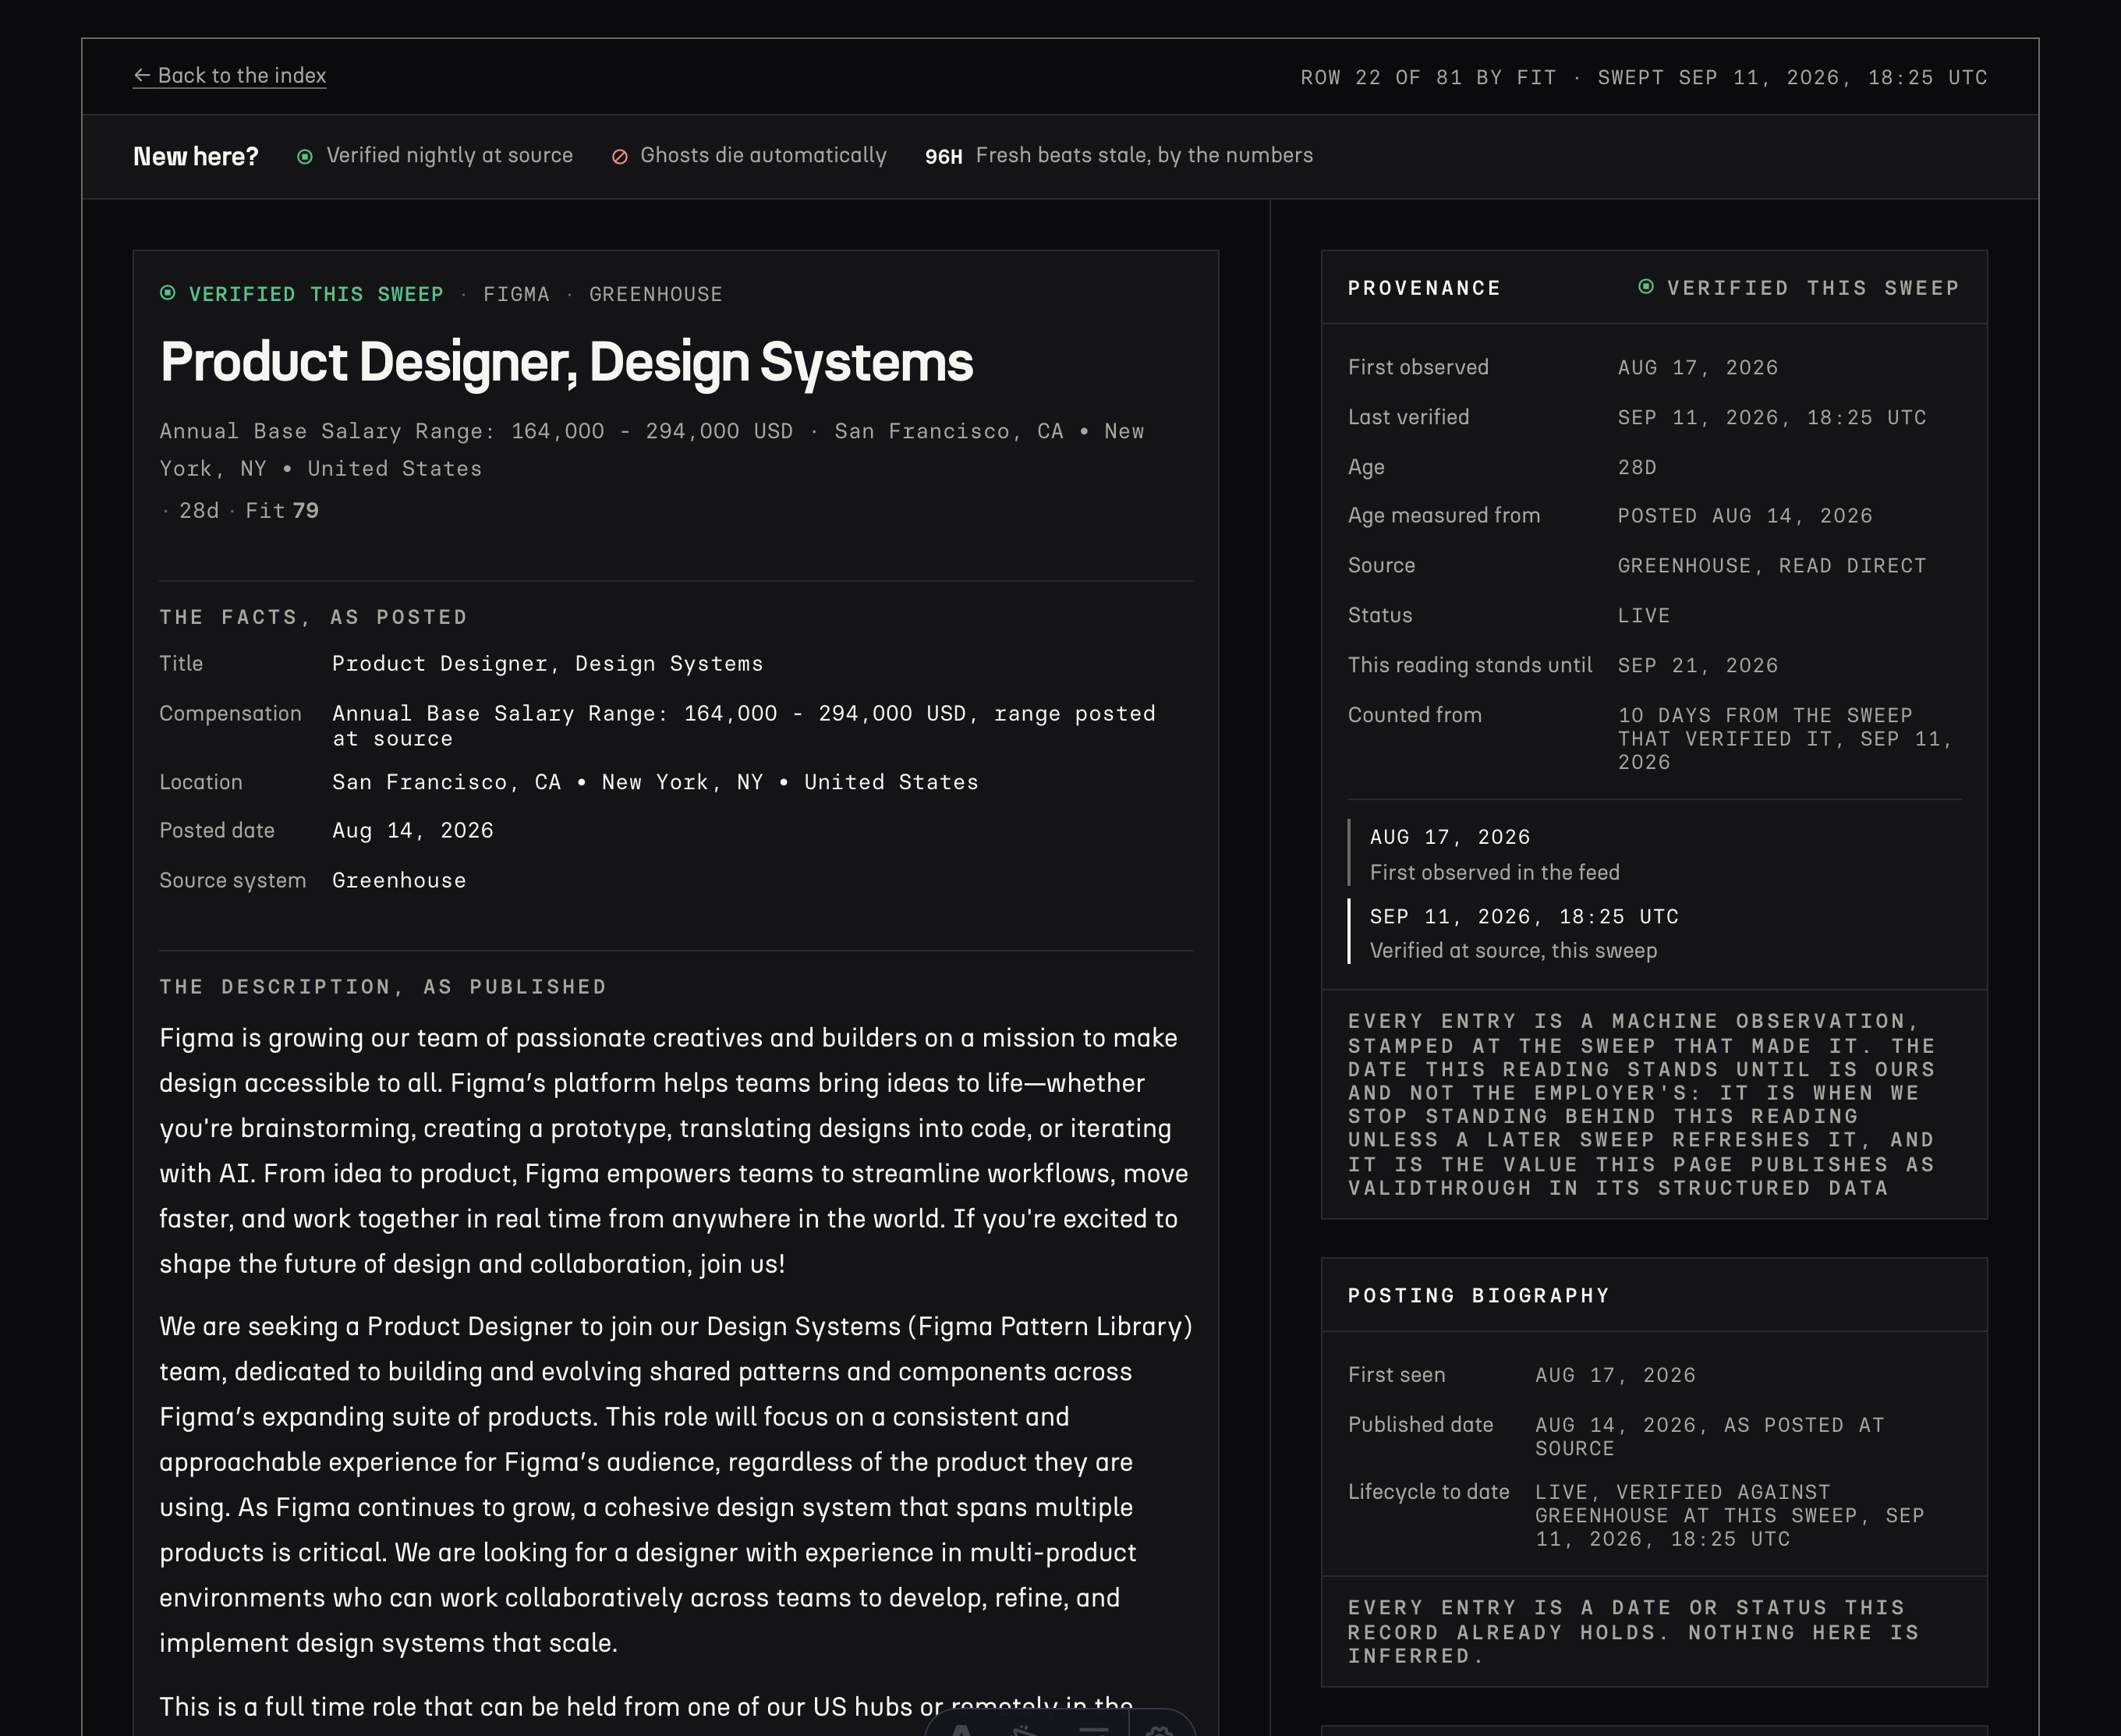The height and width of the screenshot is (1736, 2121).
Task: Click the 'PROVENANCE' panel heading
Action: [1424, 288]
